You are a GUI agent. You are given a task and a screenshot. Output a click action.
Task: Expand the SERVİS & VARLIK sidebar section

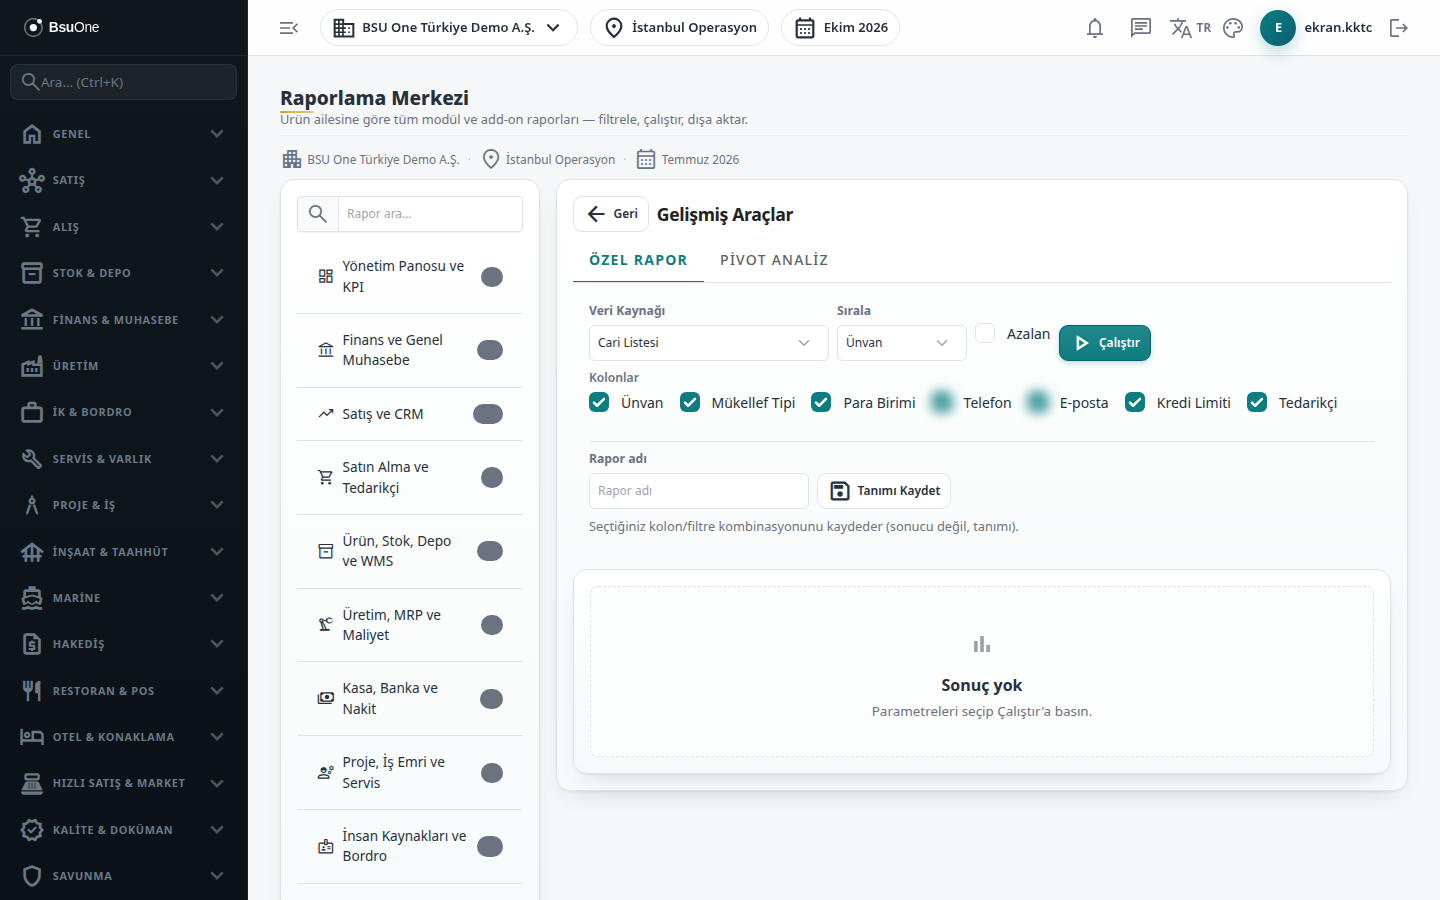click(x=124, y=459)
